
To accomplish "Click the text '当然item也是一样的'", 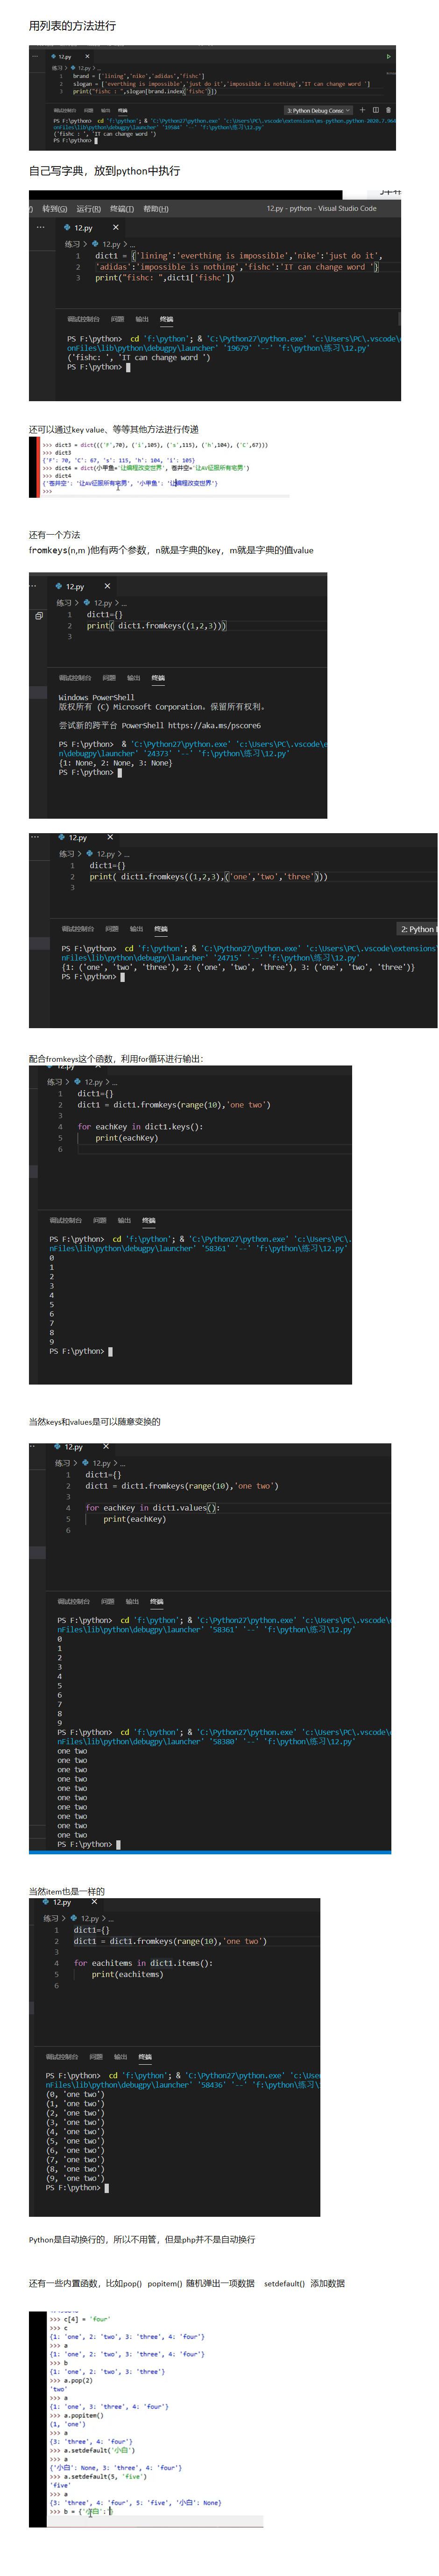I will [66, 1891].
